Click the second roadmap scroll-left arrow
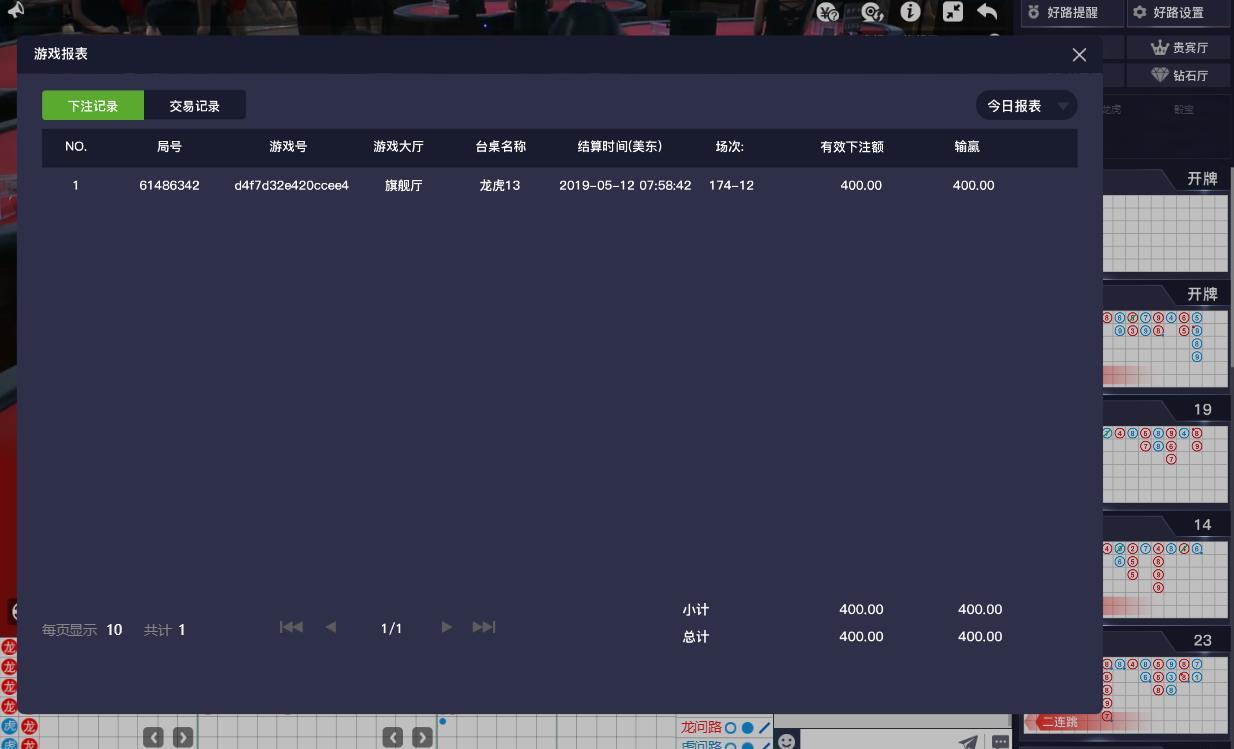This screenshot has height=749, width=1234. coord(393,738)
